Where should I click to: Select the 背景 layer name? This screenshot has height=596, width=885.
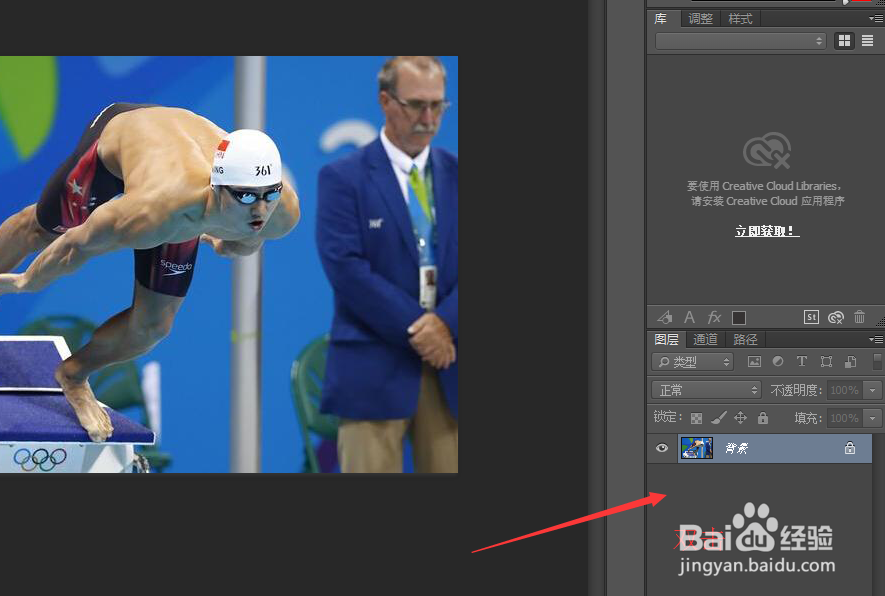tap(737, 448)
